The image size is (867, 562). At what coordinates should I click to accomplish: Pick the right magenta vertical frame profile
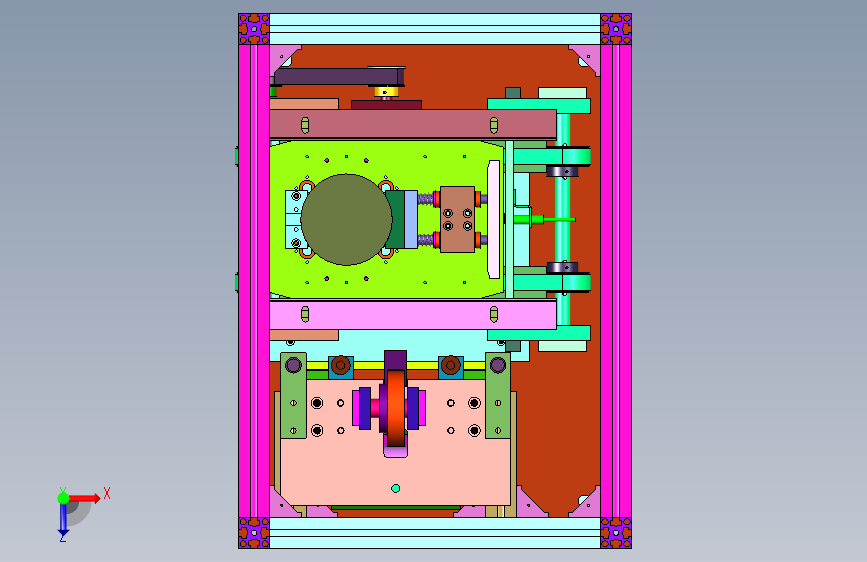point(616,281)
